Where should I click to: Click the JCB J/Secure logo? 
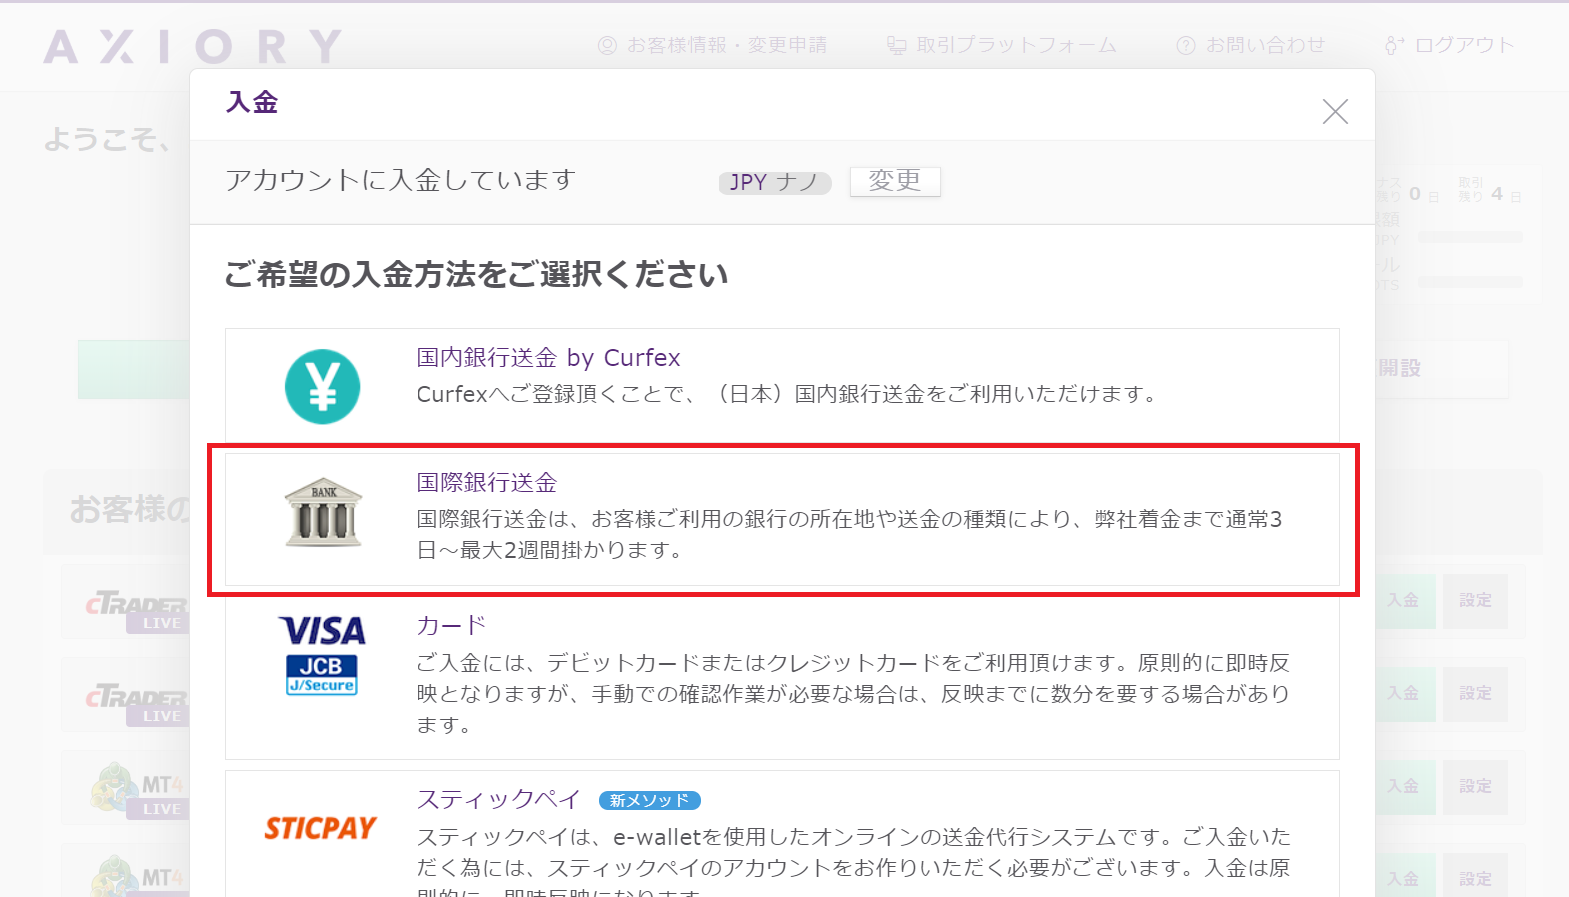(x=322, y=674)
